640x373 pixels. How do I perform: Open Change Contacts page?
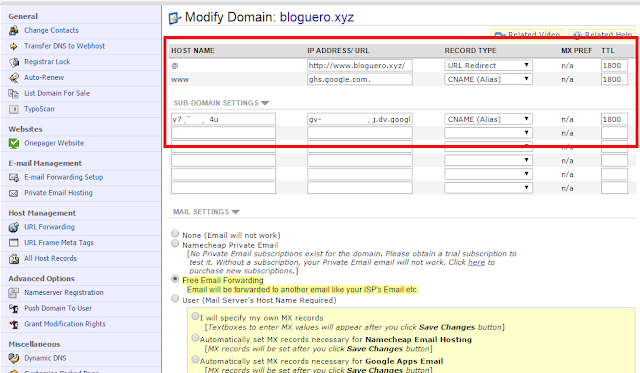[x=51, y=30]
